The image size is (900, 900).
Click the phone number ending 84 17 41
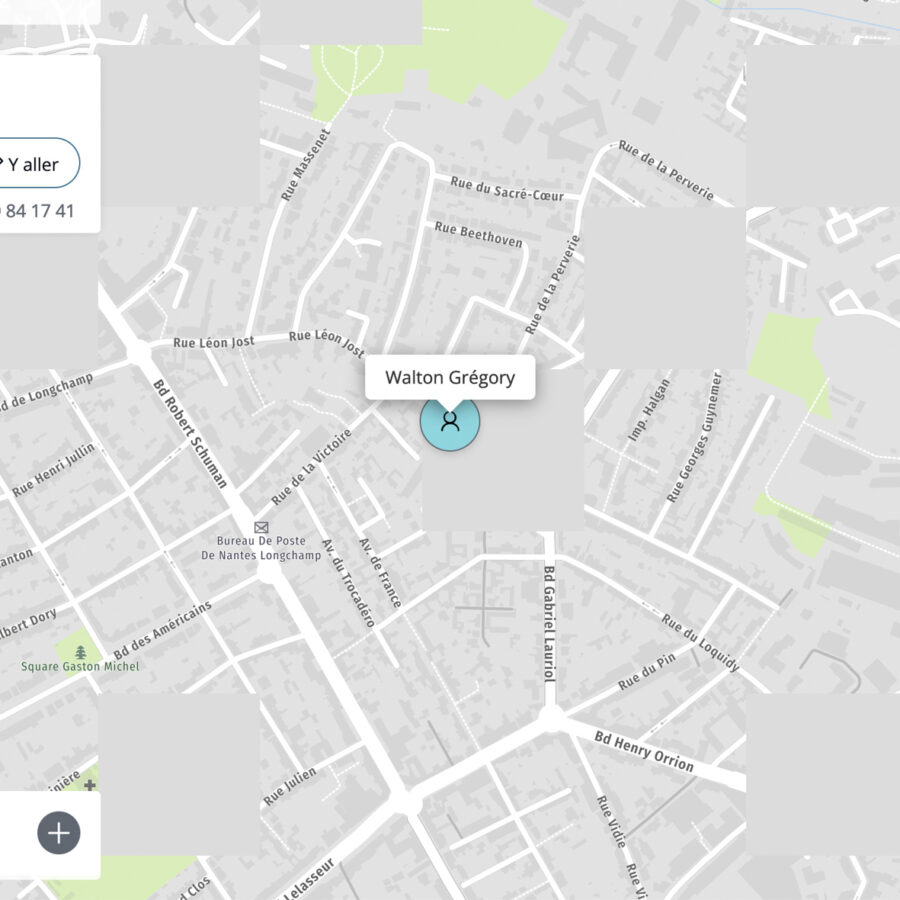37,211
